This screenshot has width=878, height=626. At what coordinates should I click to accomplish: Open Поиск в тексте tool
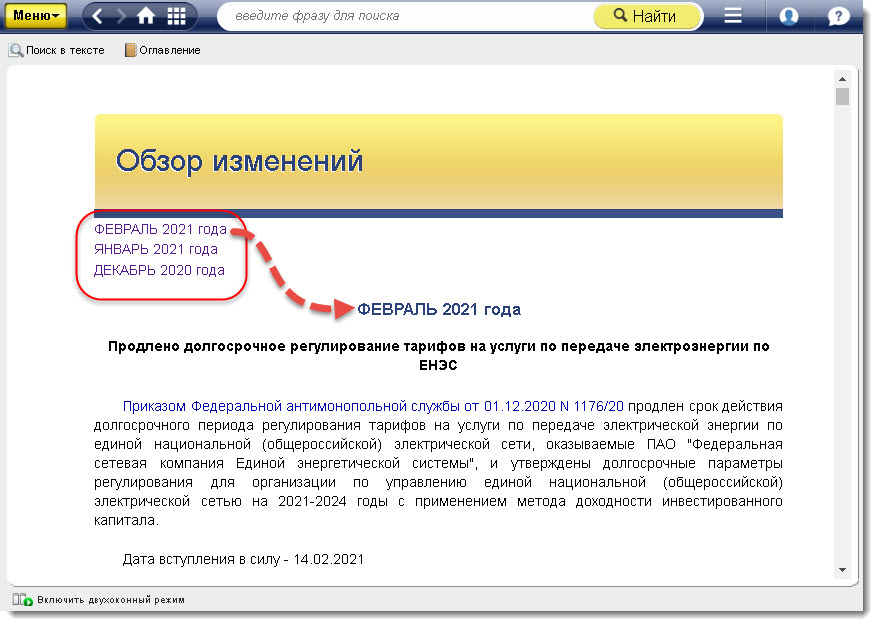coord(57,50)
